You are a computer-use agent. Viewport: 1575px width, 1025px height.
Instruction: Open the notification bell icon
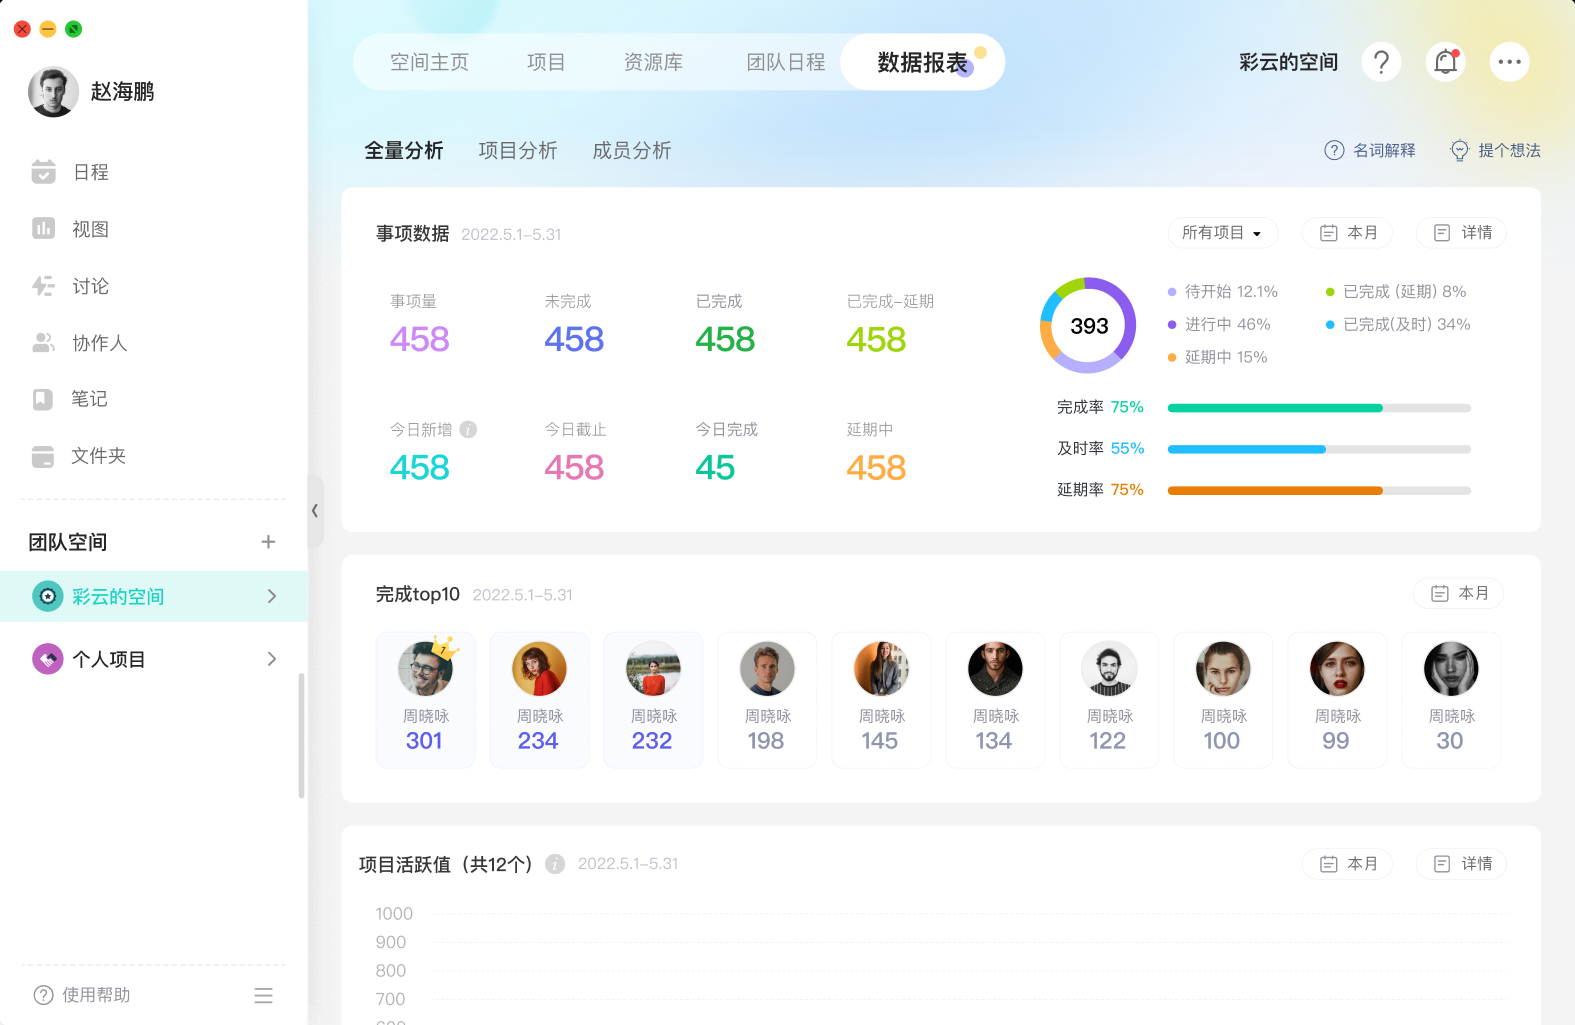tap(1445, 62)
